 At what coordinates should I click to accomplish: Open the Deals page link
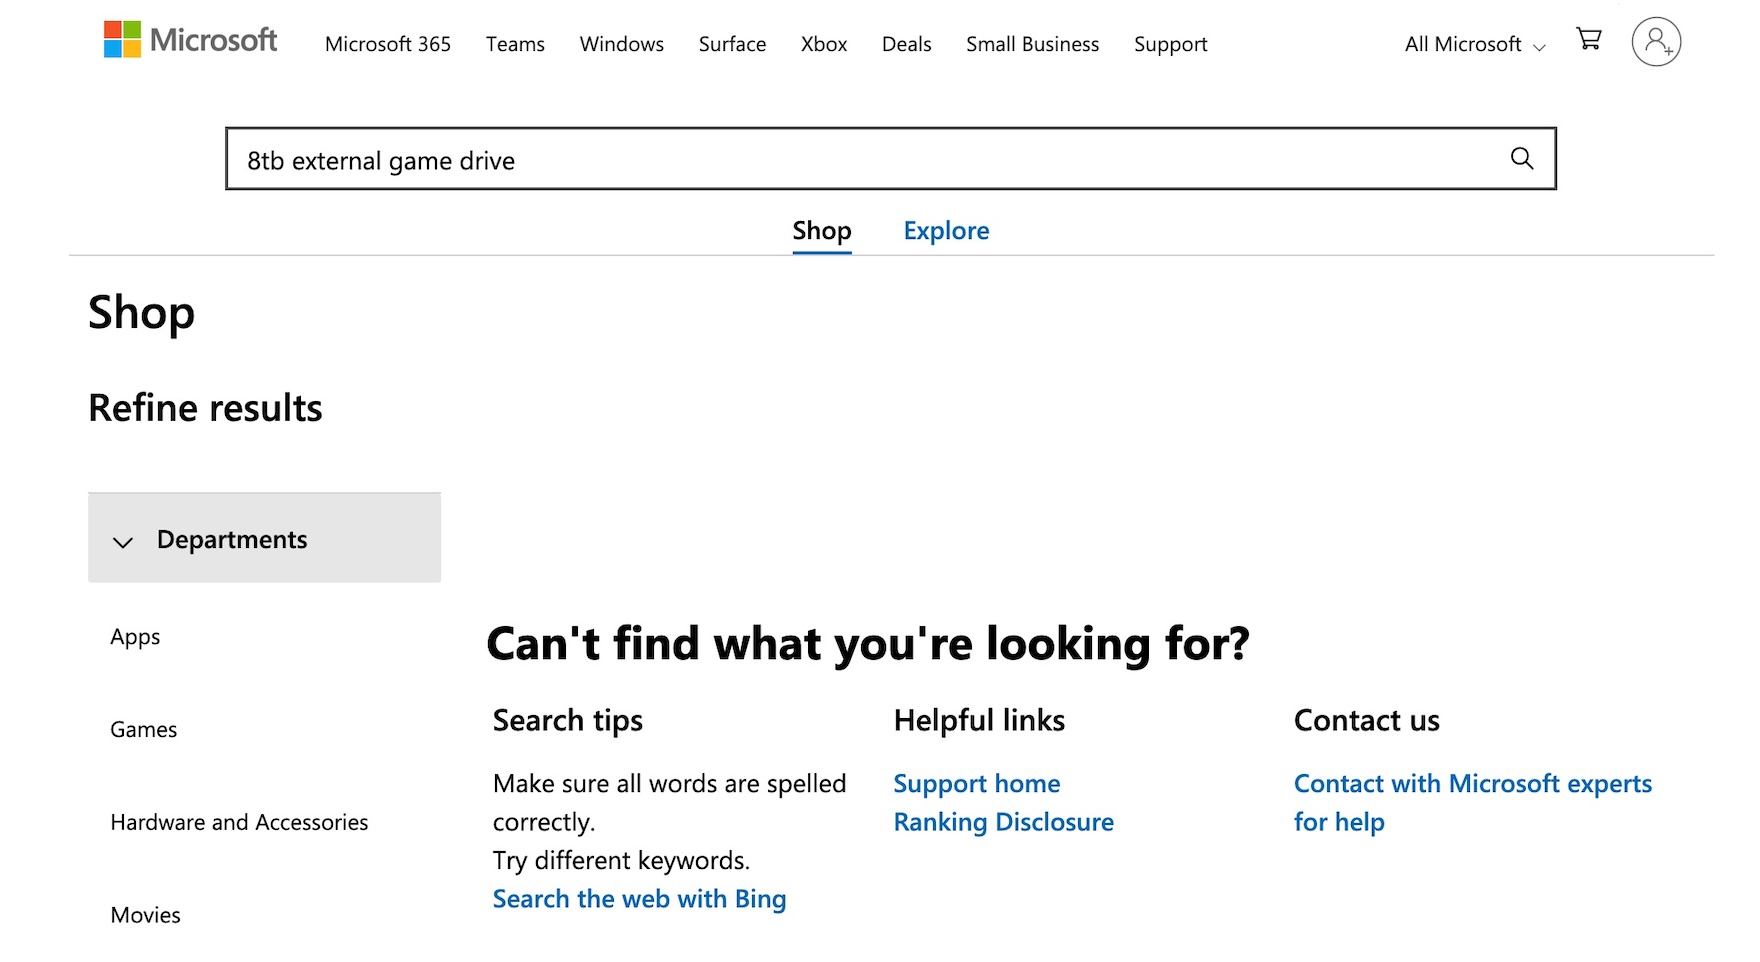pos(906,44)
